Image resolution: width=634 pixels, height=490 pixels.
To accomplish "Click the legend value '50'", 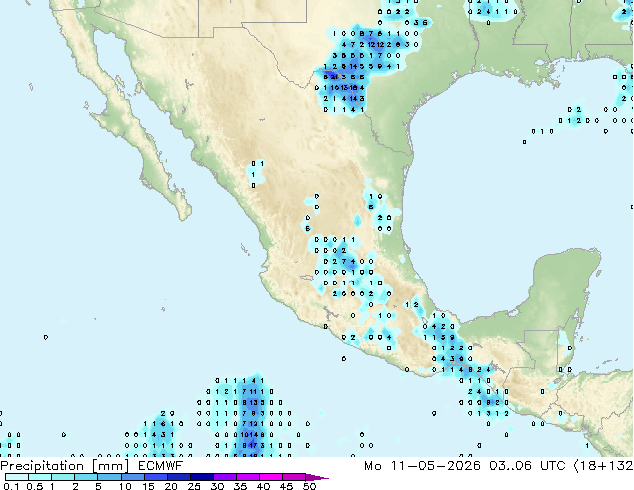I will (309, 486).
